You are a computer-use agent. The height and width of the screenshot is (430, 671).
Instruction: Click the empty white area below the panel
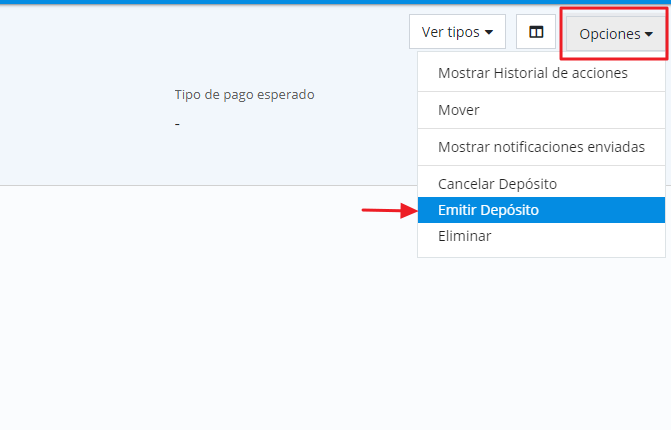[200, 310]
